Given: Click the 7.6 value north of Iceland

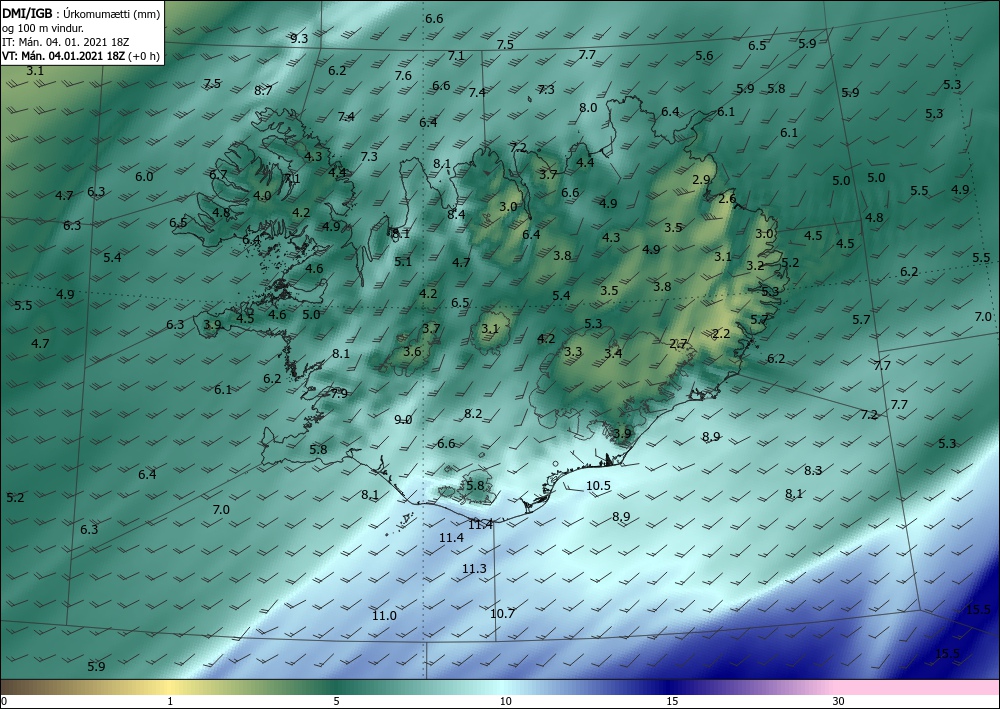Looking at the screenshot, I should [x=403, y=75].
